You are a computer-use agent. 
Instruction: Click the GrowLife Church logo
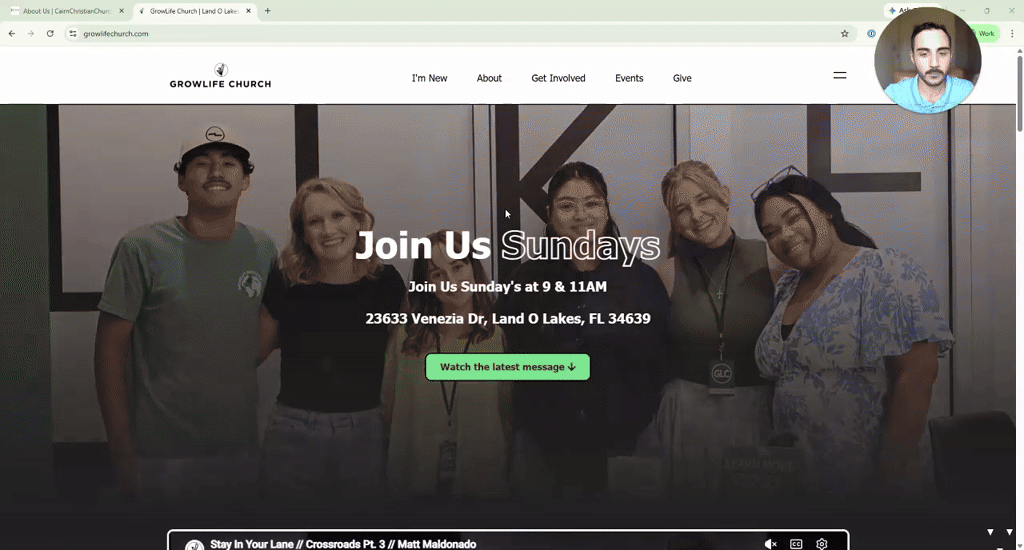220,76
